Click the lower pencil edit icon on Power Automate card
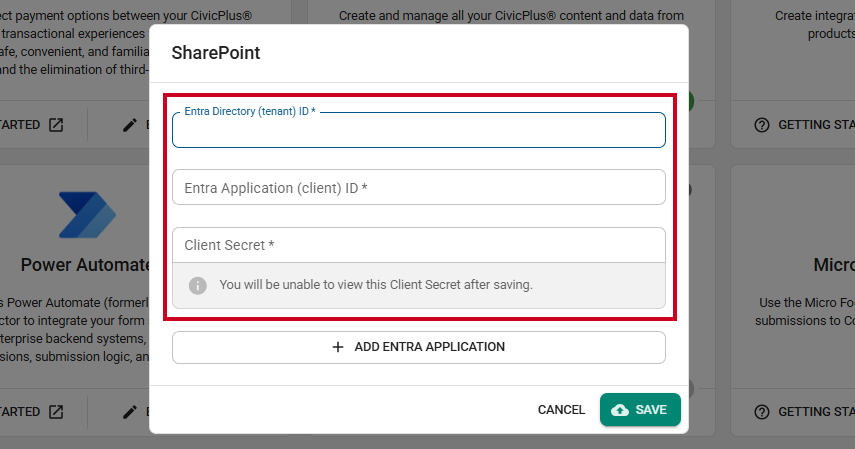The height and width of the screenshot is (449, 855). click(130, 412)
